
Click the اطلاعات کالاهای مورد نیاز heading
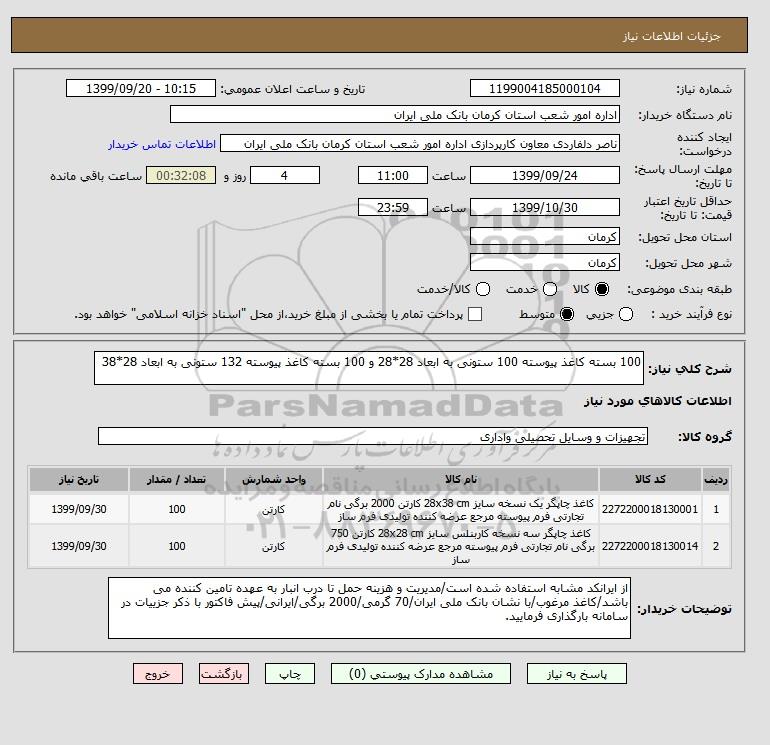pos(658,401)
